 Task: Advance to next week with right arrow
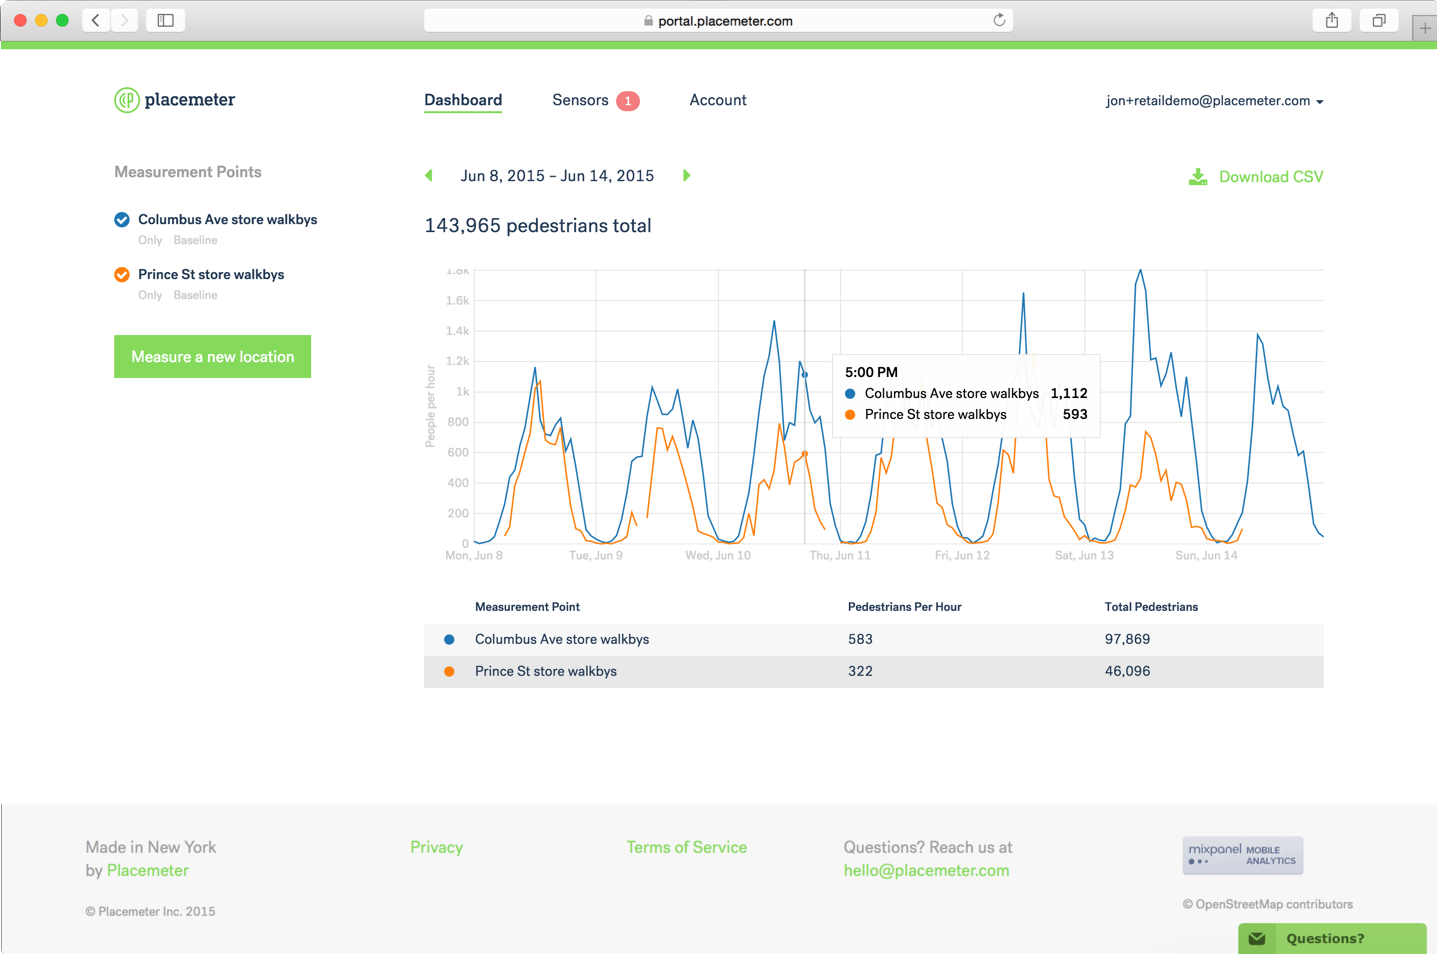pos(686,176)
